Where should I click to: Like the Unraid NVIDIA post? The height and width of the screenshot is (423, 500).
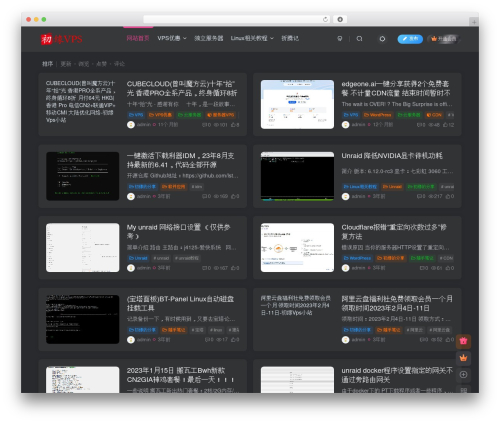450,196
